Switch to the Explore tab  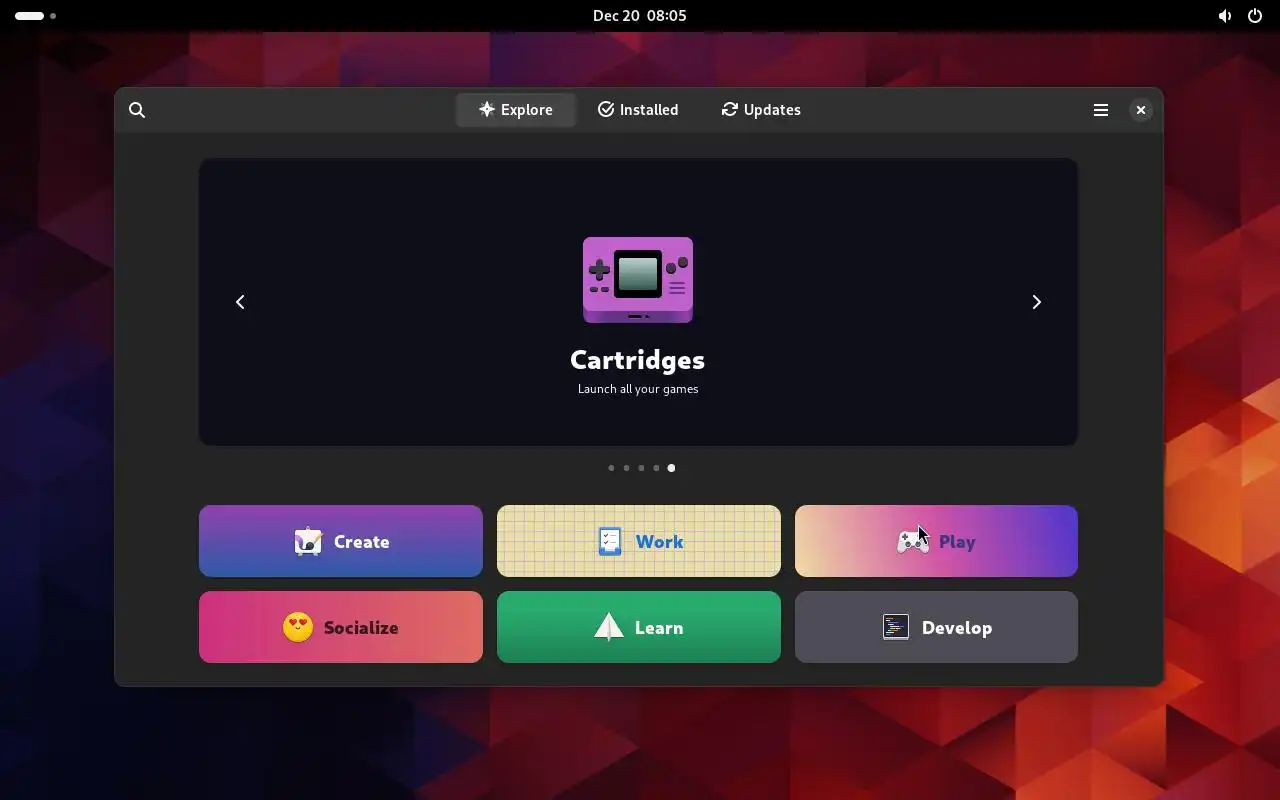pyautogui.click(x=516, y=110)
